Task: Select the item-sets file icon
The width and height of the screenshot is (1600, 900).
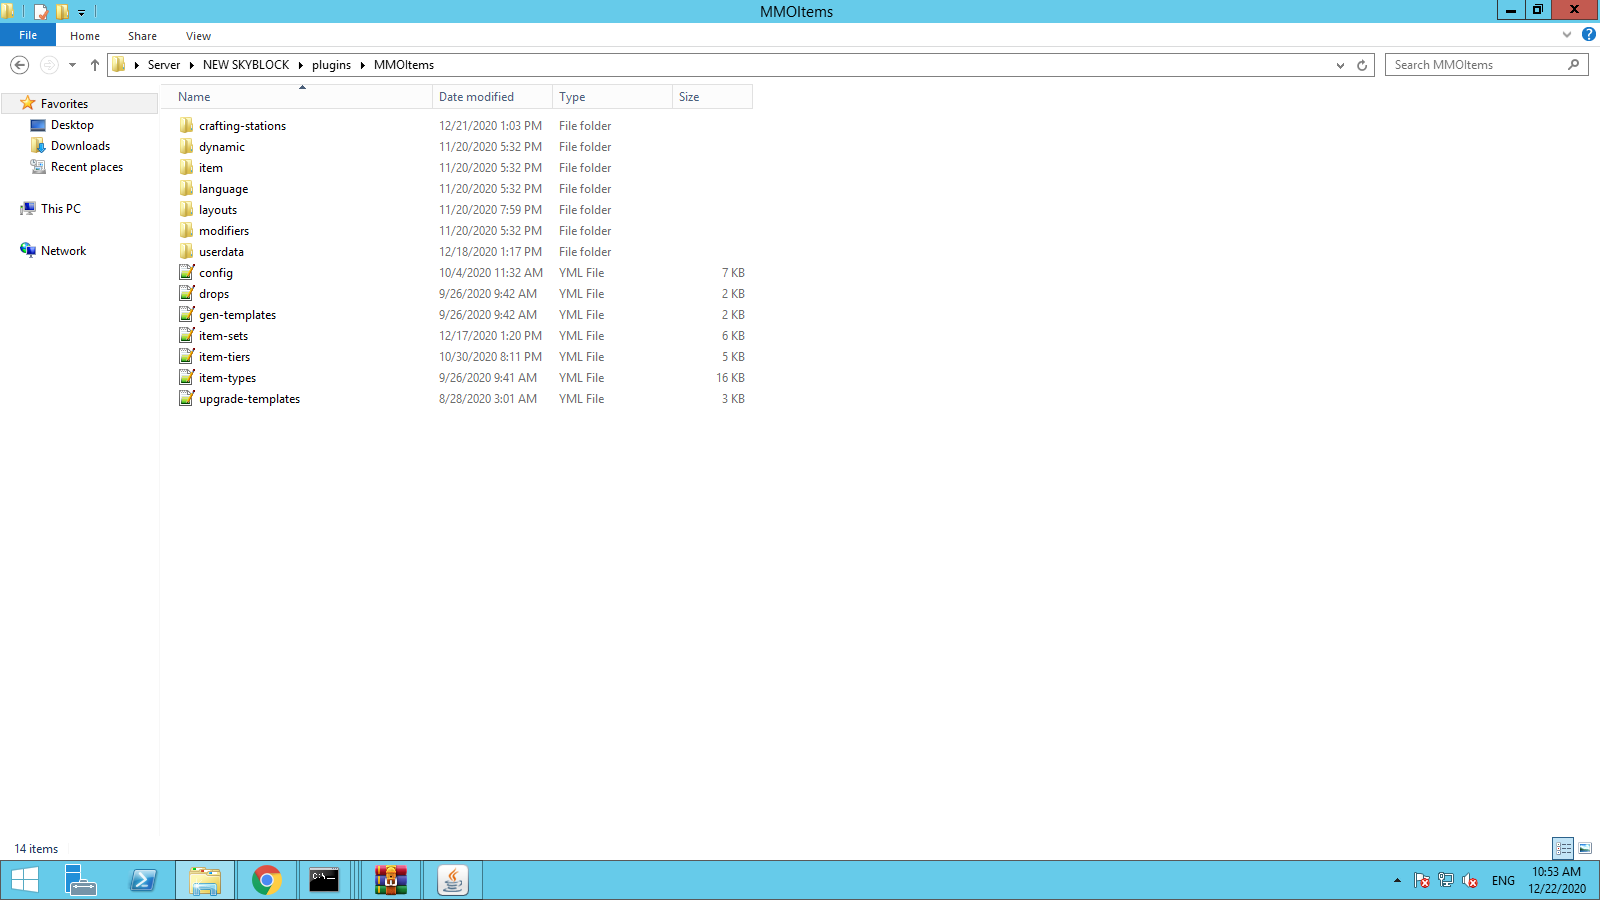Action: [x=187, y=335]
